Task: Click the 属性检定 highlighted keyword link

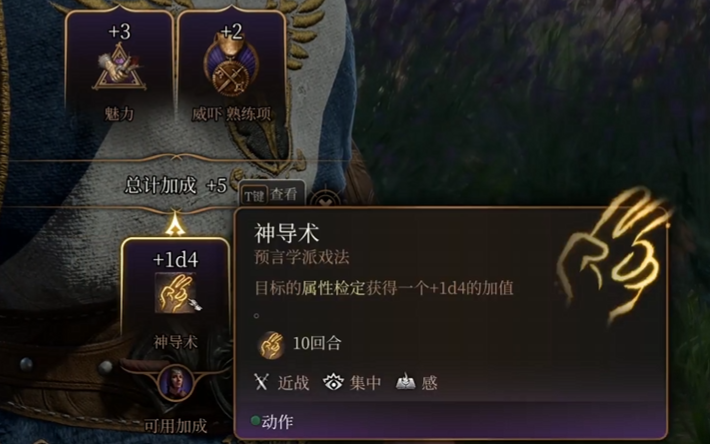Action: (333, 288)
